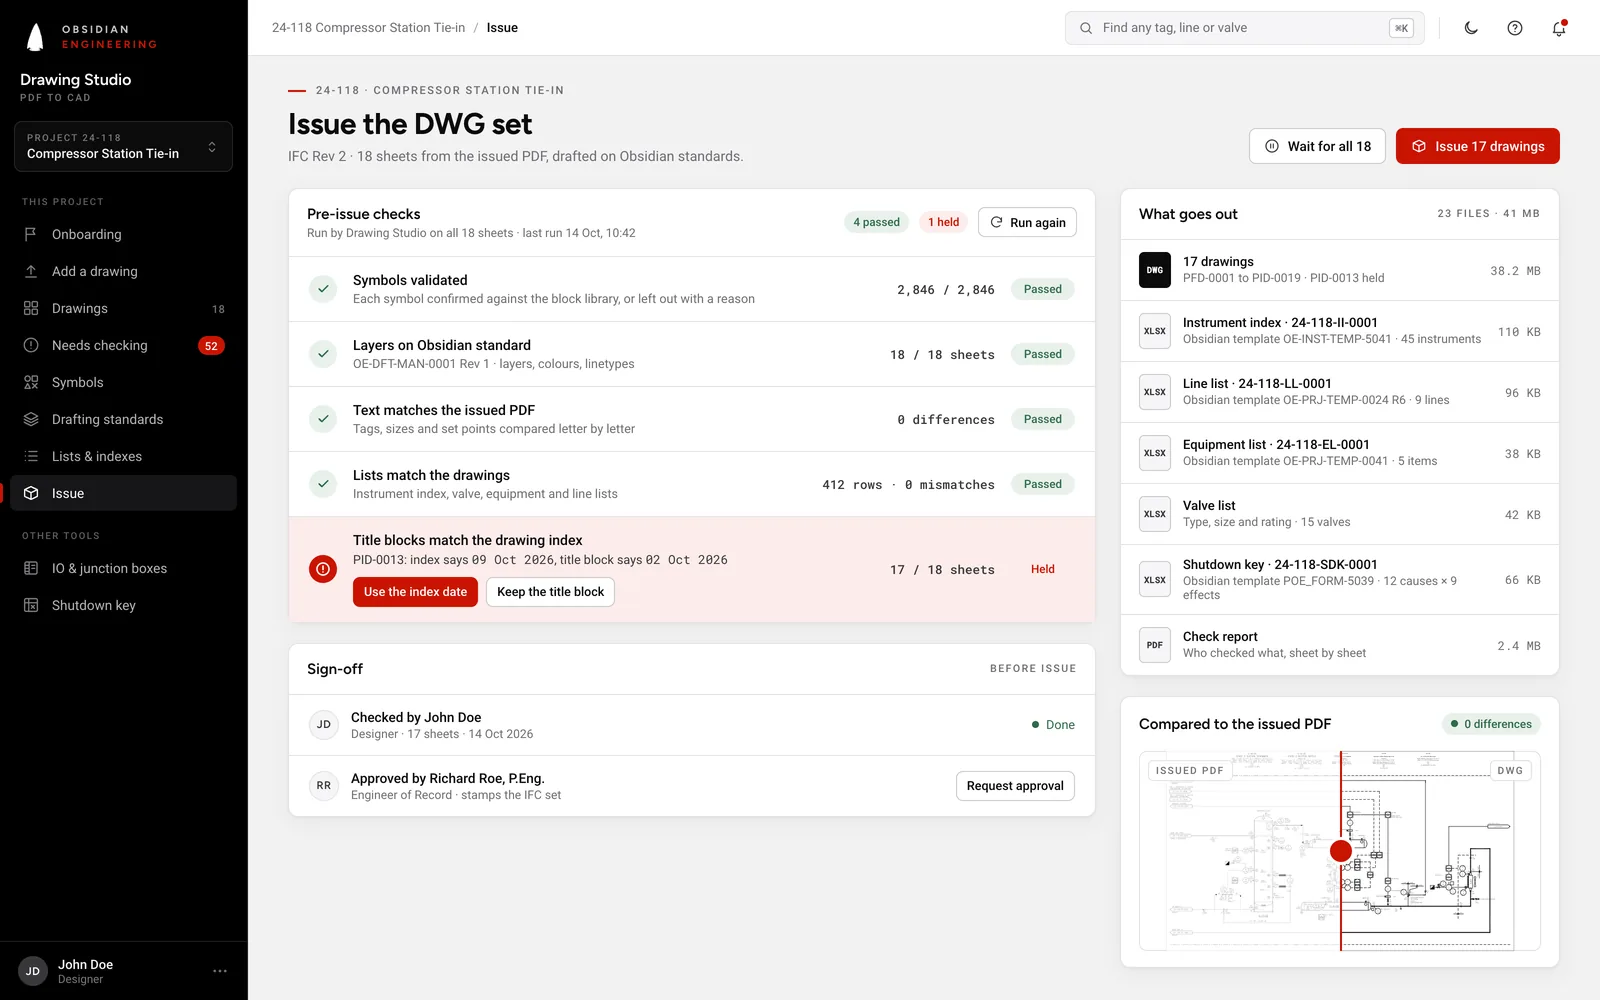Screen dimensions: 1600x1000
Task: Click Use the index date button
Action: tap(415, 592)
